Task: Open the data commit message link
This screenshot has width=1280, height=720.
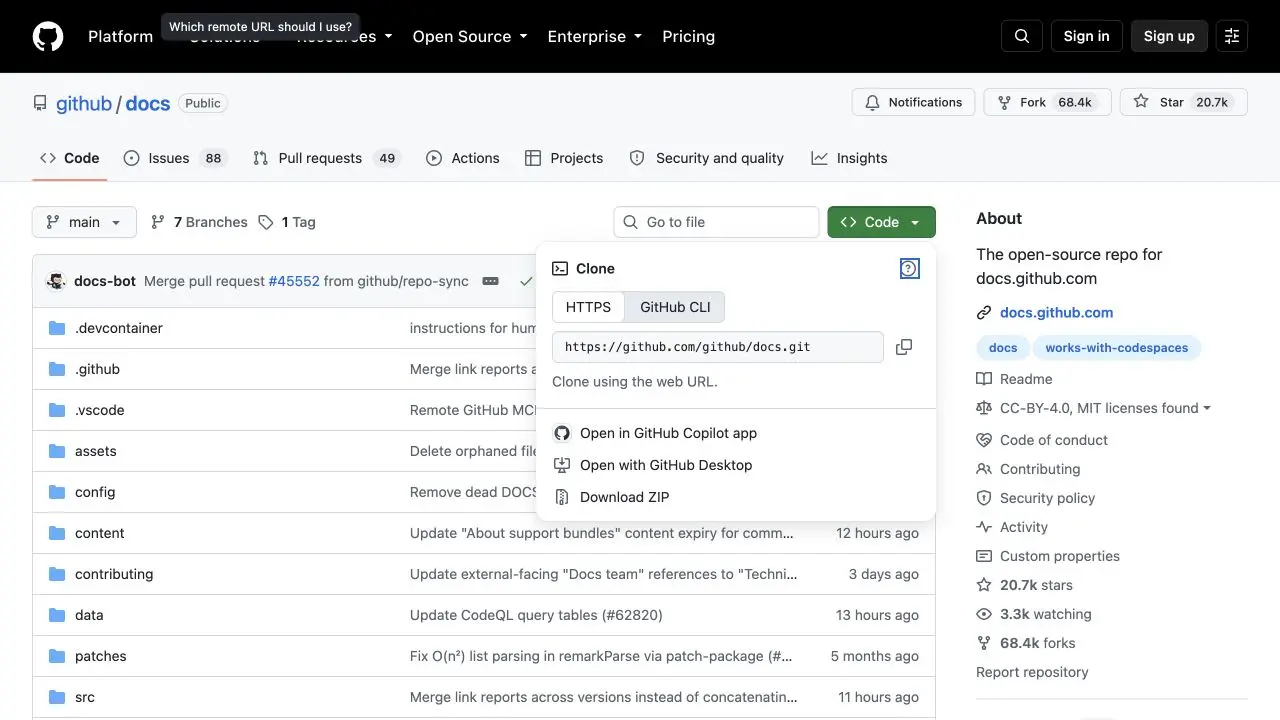Action: tap(536, 615)
